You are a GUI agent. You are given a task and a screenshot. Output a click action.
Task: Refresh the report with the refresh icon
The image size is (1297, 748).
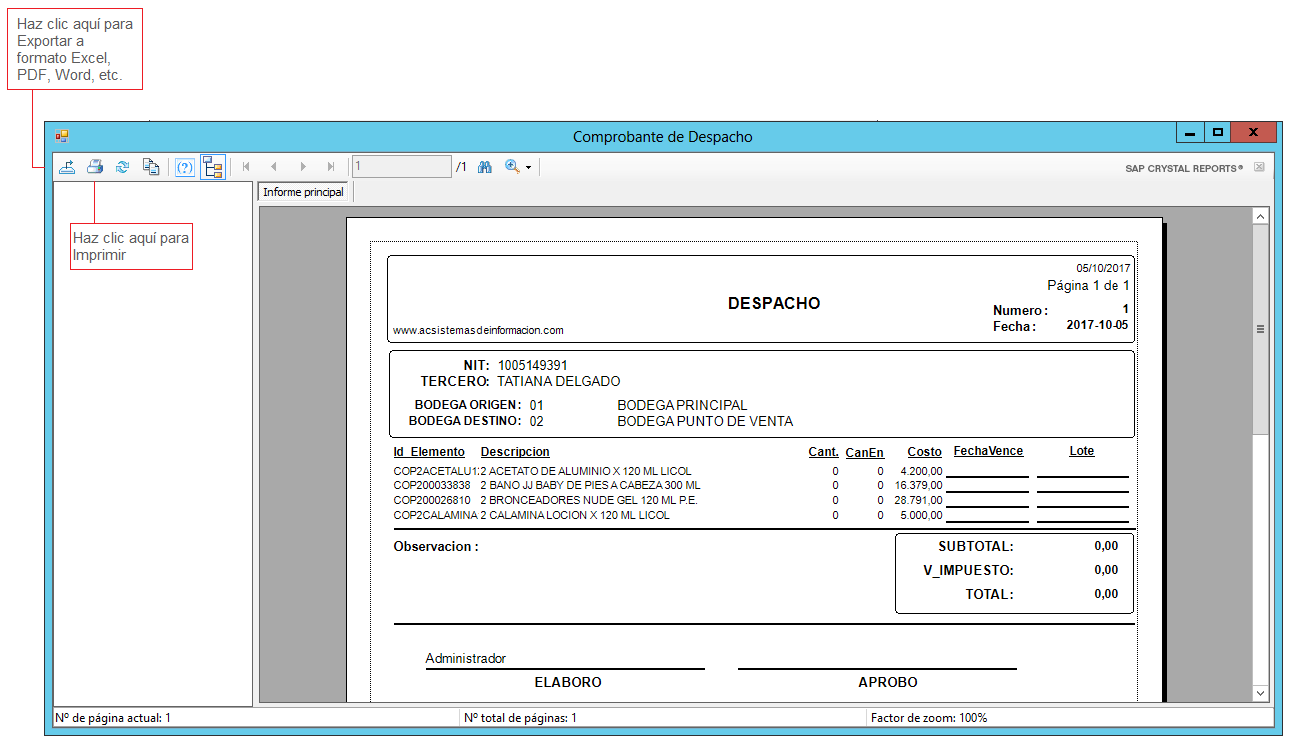click(122, 167)
